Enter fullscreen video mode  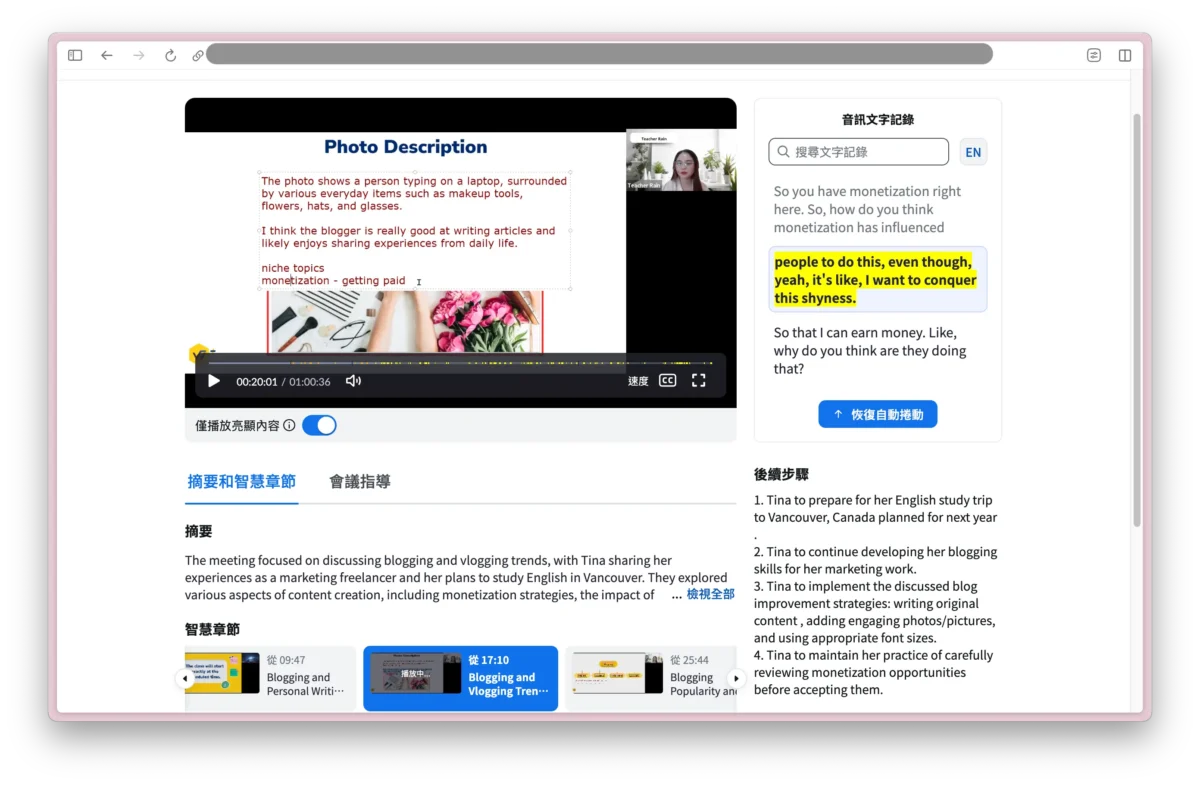[x=699, y=381]
